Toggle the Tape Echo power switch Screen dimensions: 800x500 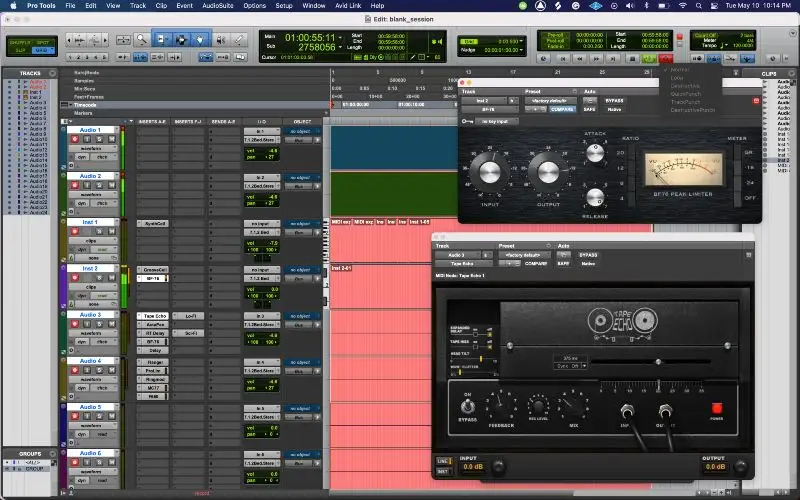coord(717,408)
